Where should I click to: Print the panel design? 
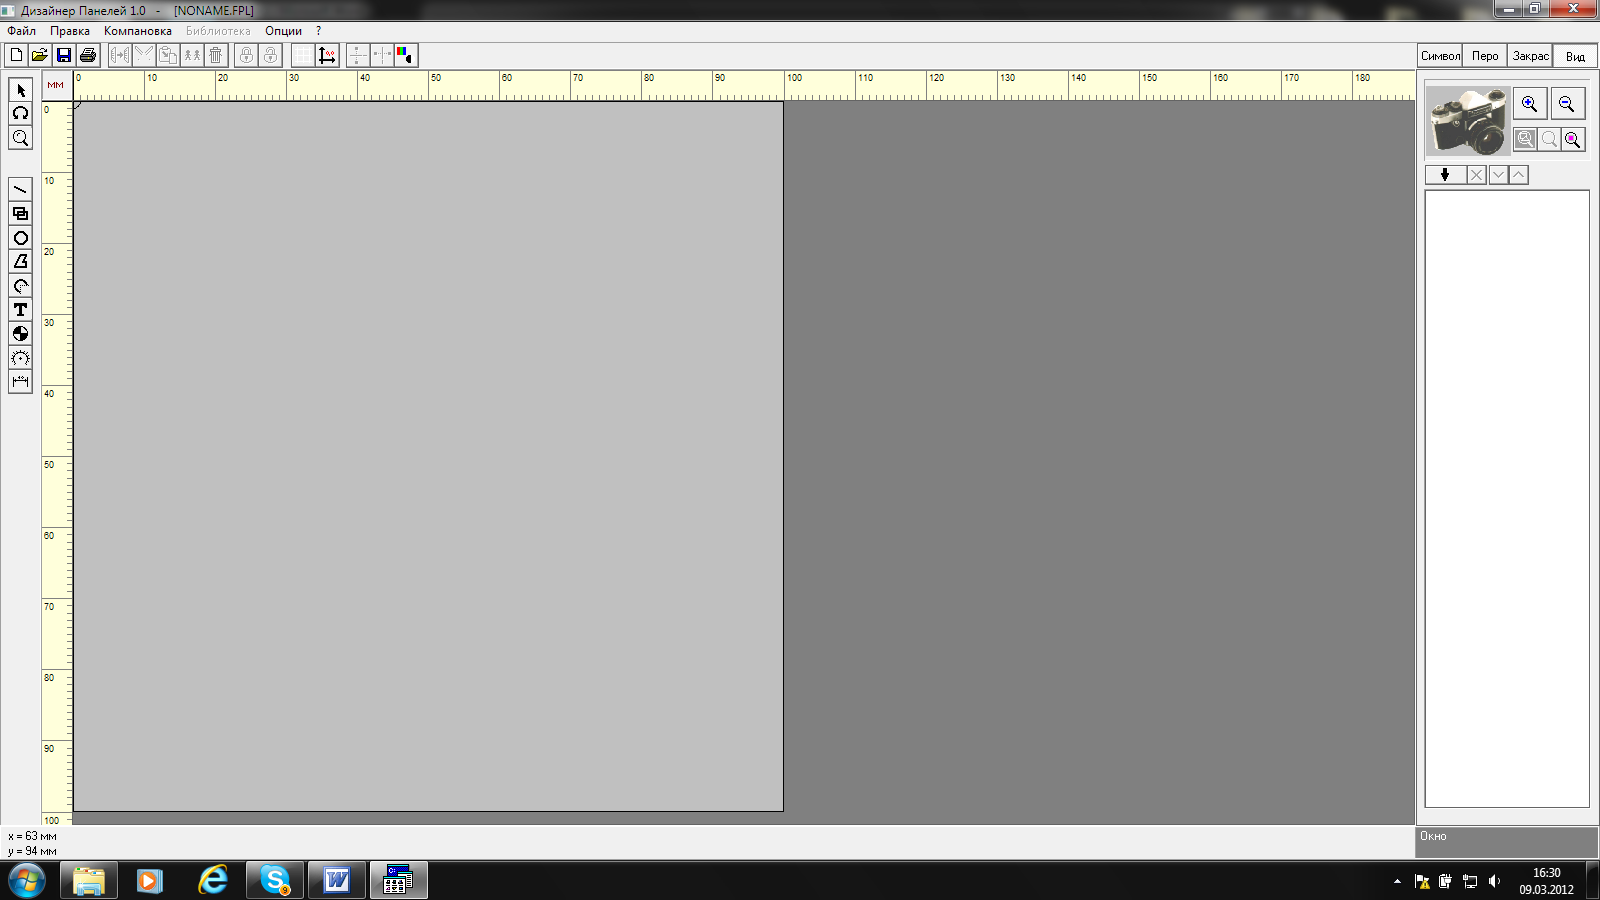coord(88,55)
